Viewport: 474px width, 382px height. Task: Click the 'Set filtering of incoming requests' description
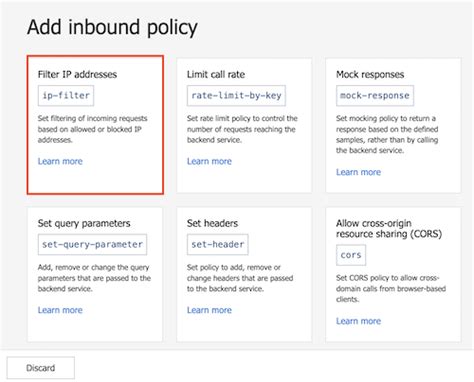[x=92, y=129]
